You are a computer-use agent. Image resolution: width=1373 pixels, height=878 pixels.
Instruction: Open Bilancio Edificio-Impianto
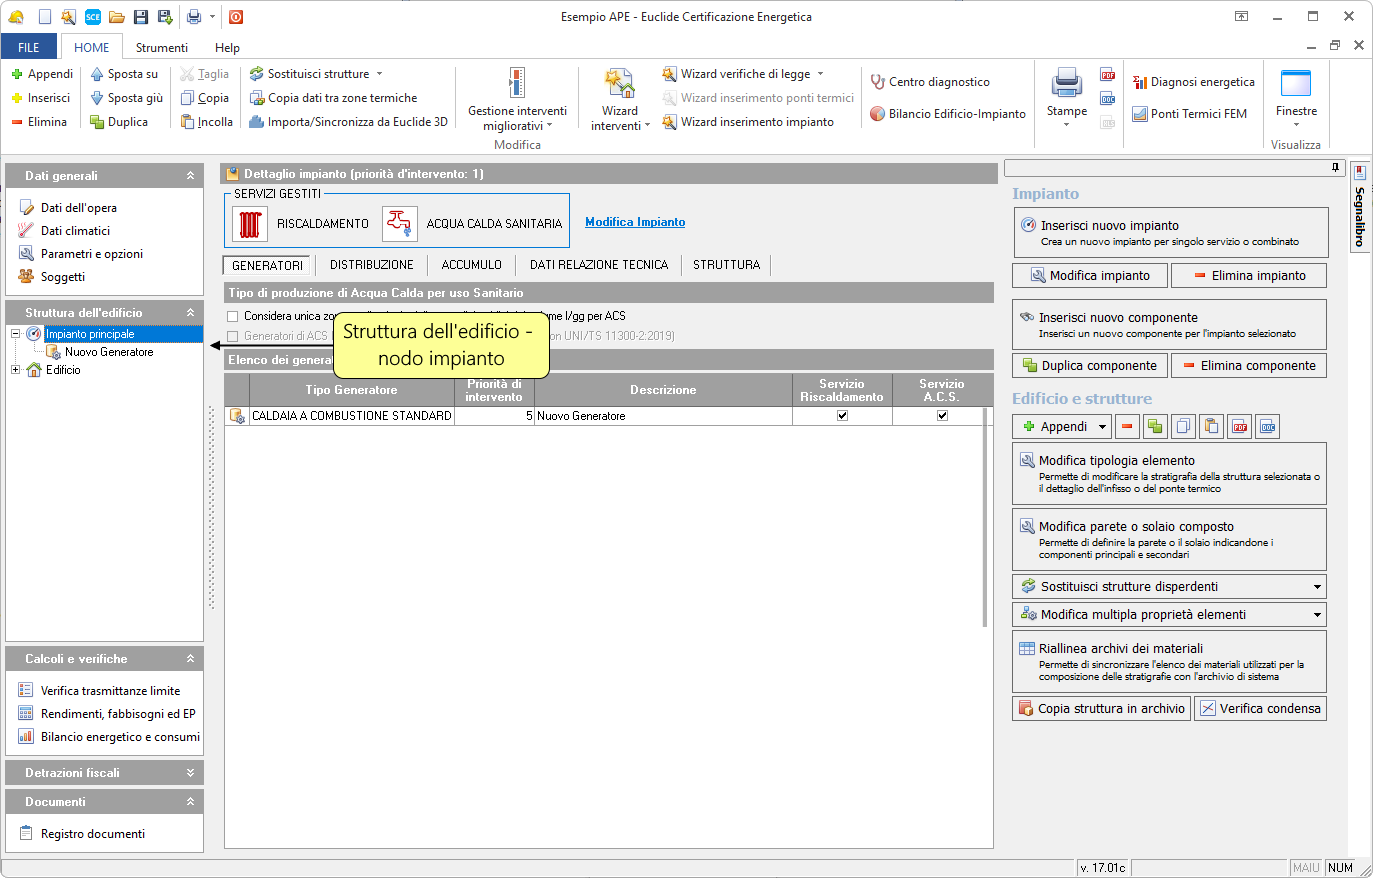[x=947, y=114]
